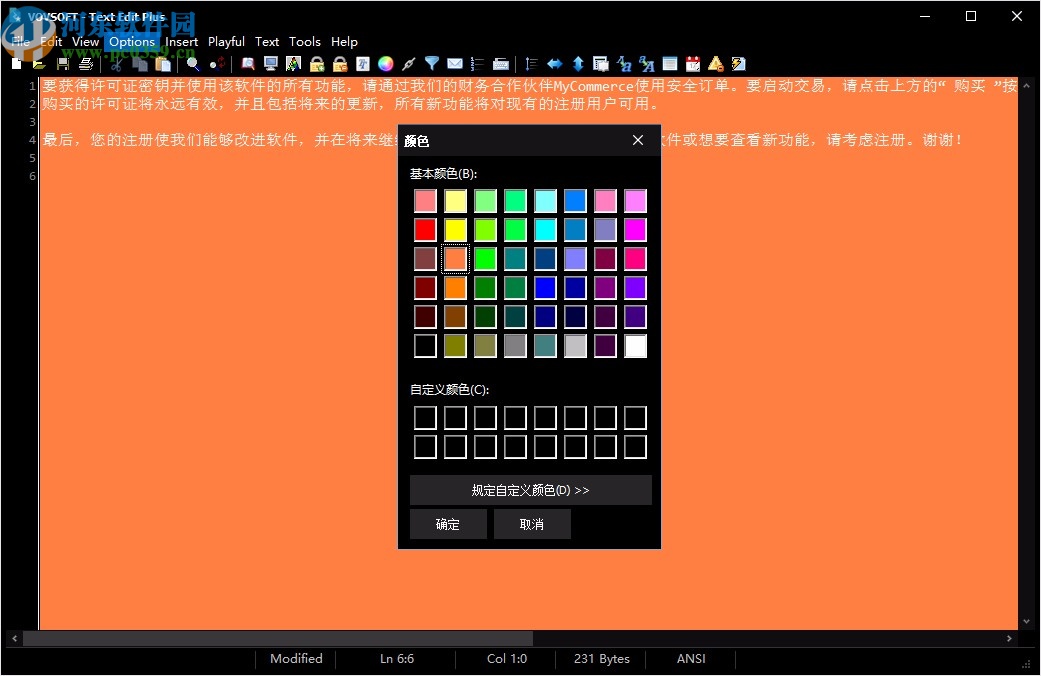
Task: Open Find with the magnifier toolbar icon
Action: (x=193, y=63)
